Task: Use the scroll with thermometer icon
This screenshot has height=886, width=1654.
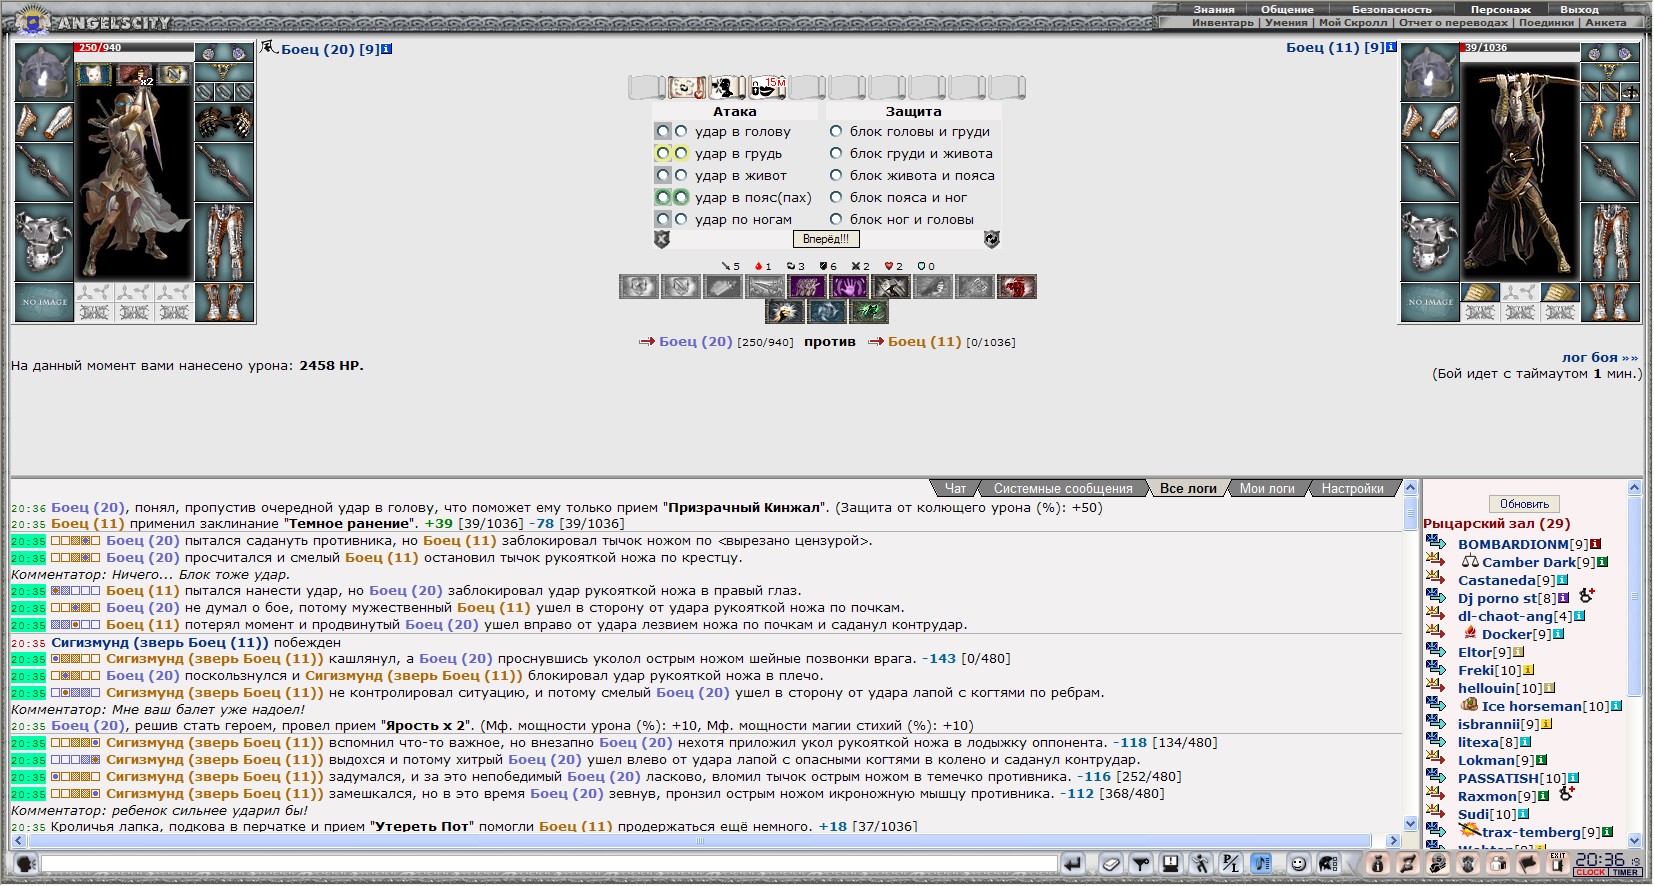Action: (687, 87)
